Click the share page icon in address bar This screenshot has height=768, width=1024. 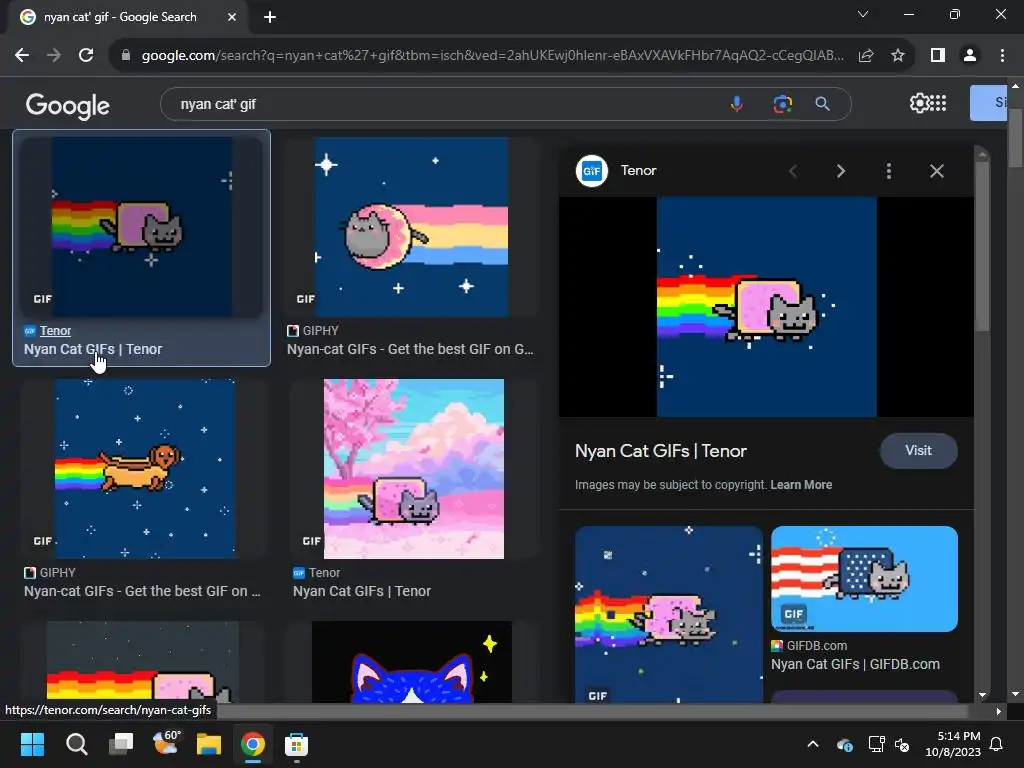[866, 56]
